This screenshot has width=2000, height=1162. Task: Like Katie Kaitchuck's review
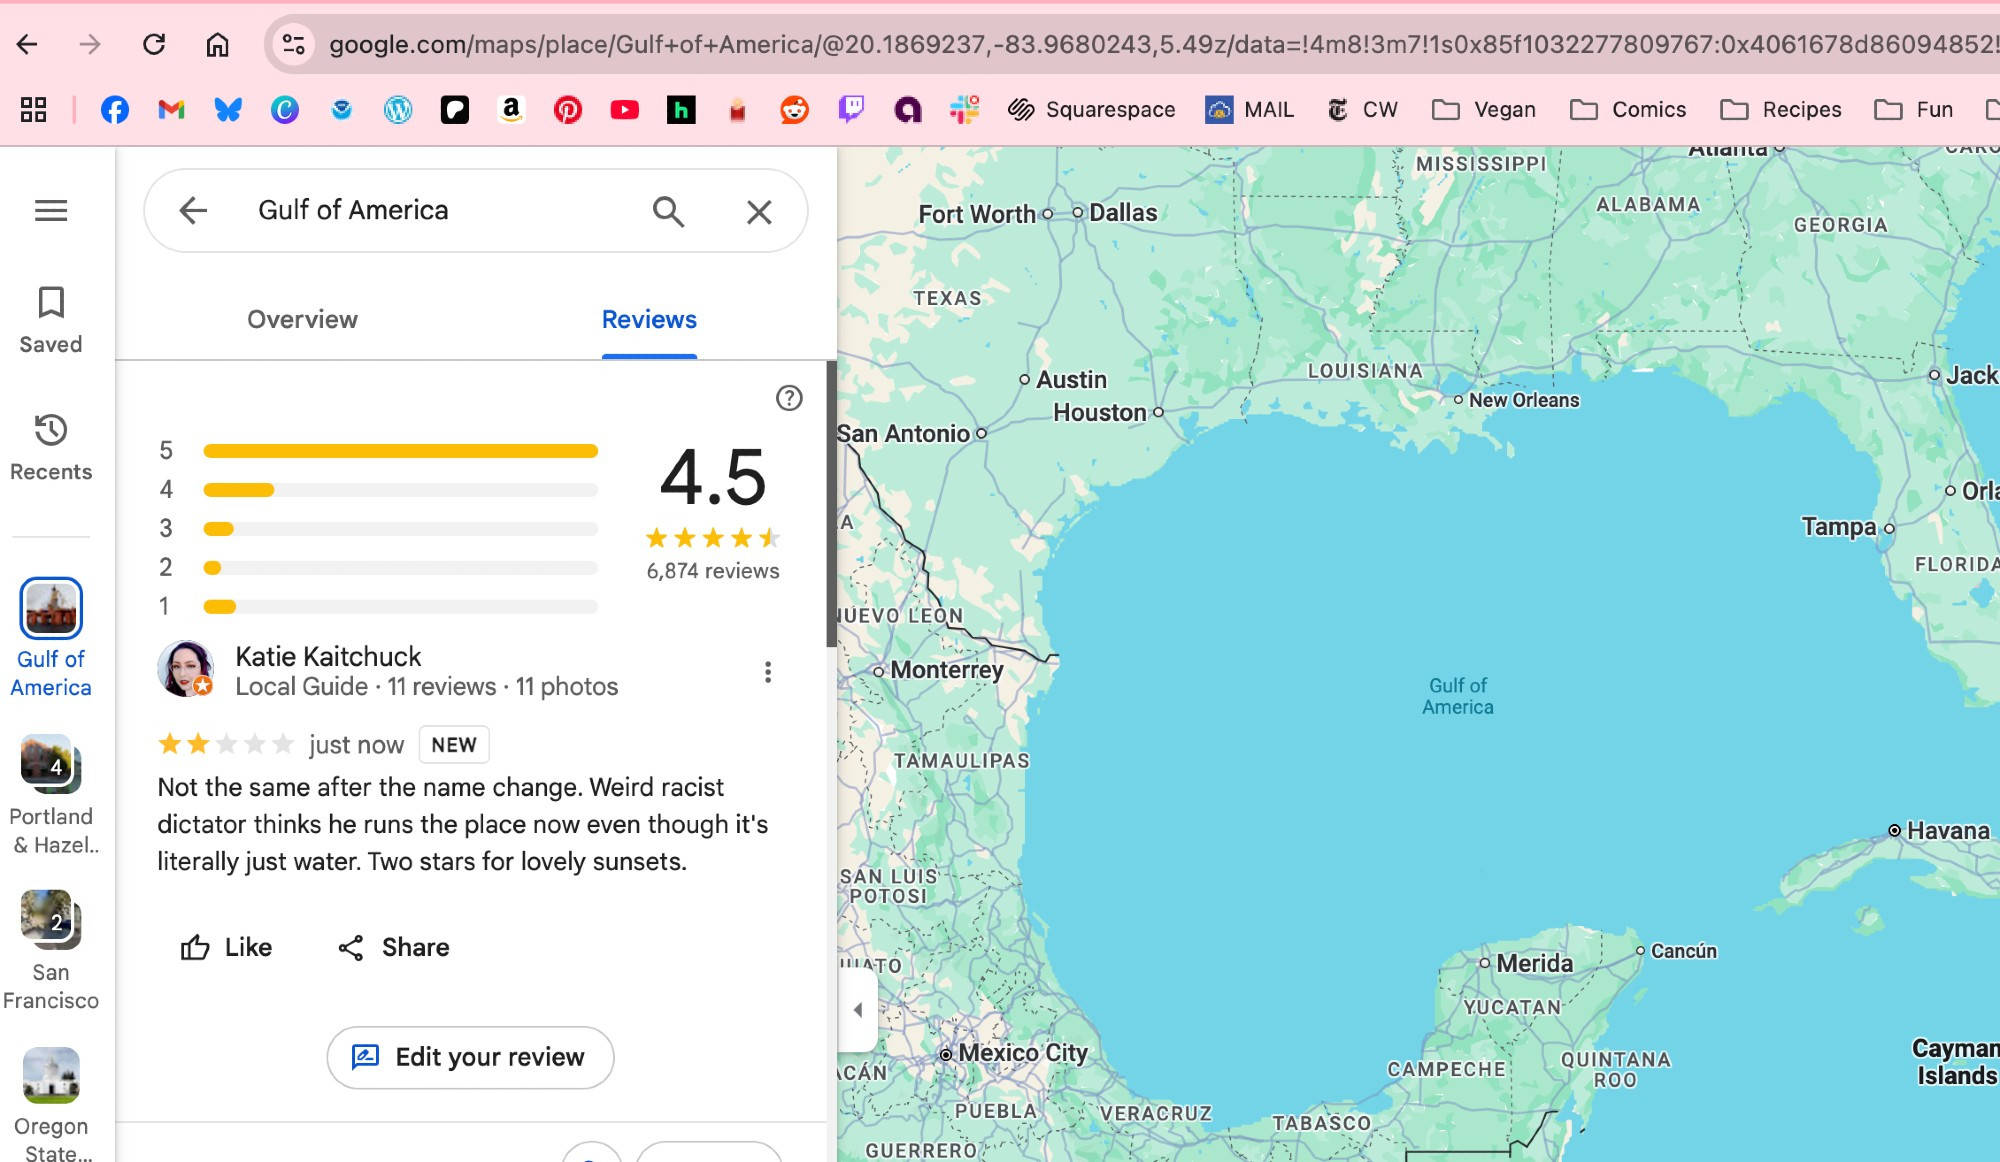click(226, 947)
